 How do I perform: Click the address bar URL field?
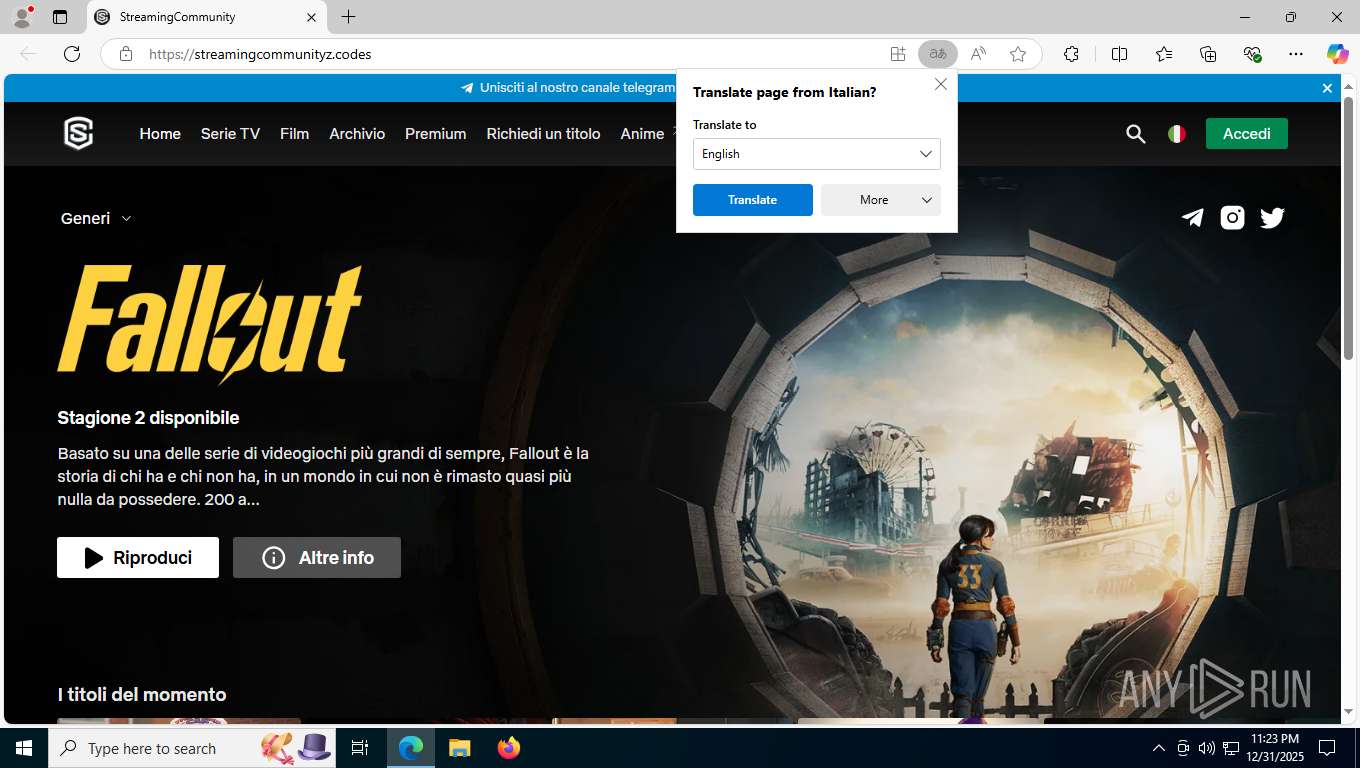510,54
